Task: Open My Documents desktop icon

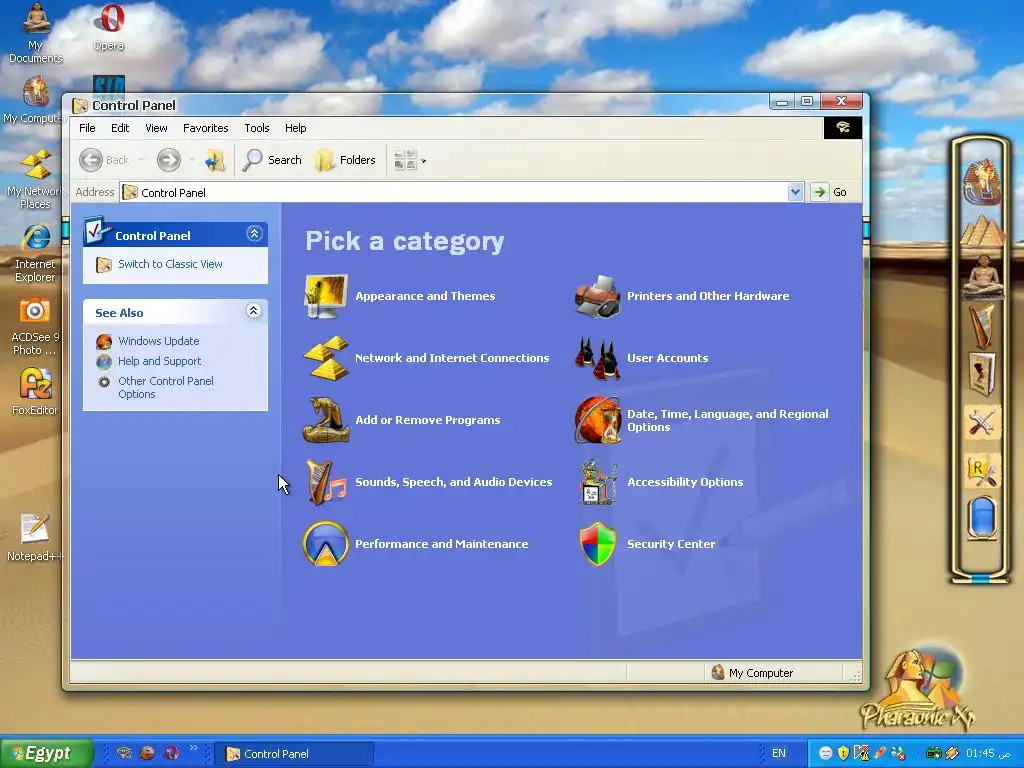Action: tap(36, 33)
